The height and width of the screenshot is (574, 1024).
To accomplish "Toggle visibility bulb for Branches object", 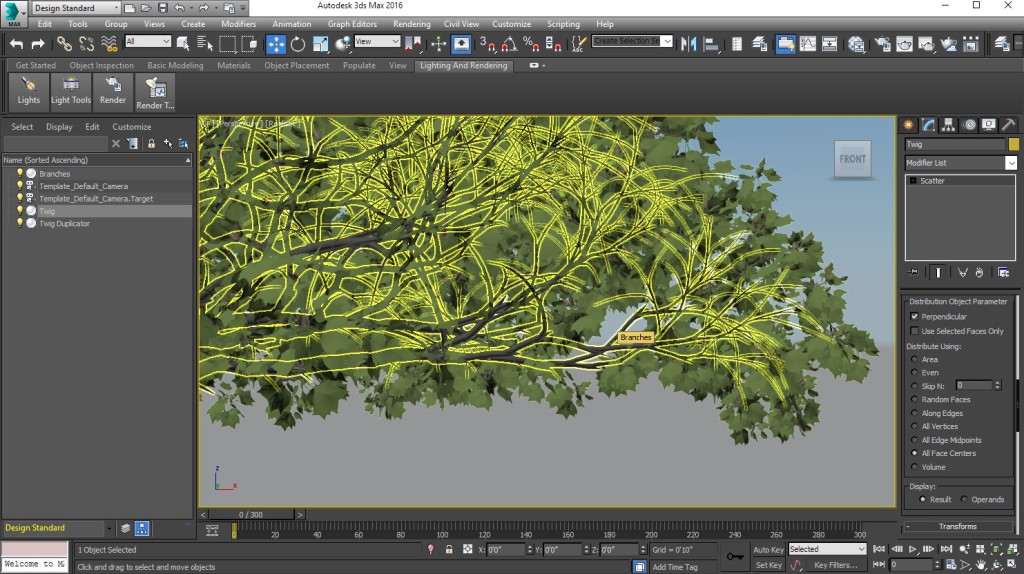I will tap(20, 173).
